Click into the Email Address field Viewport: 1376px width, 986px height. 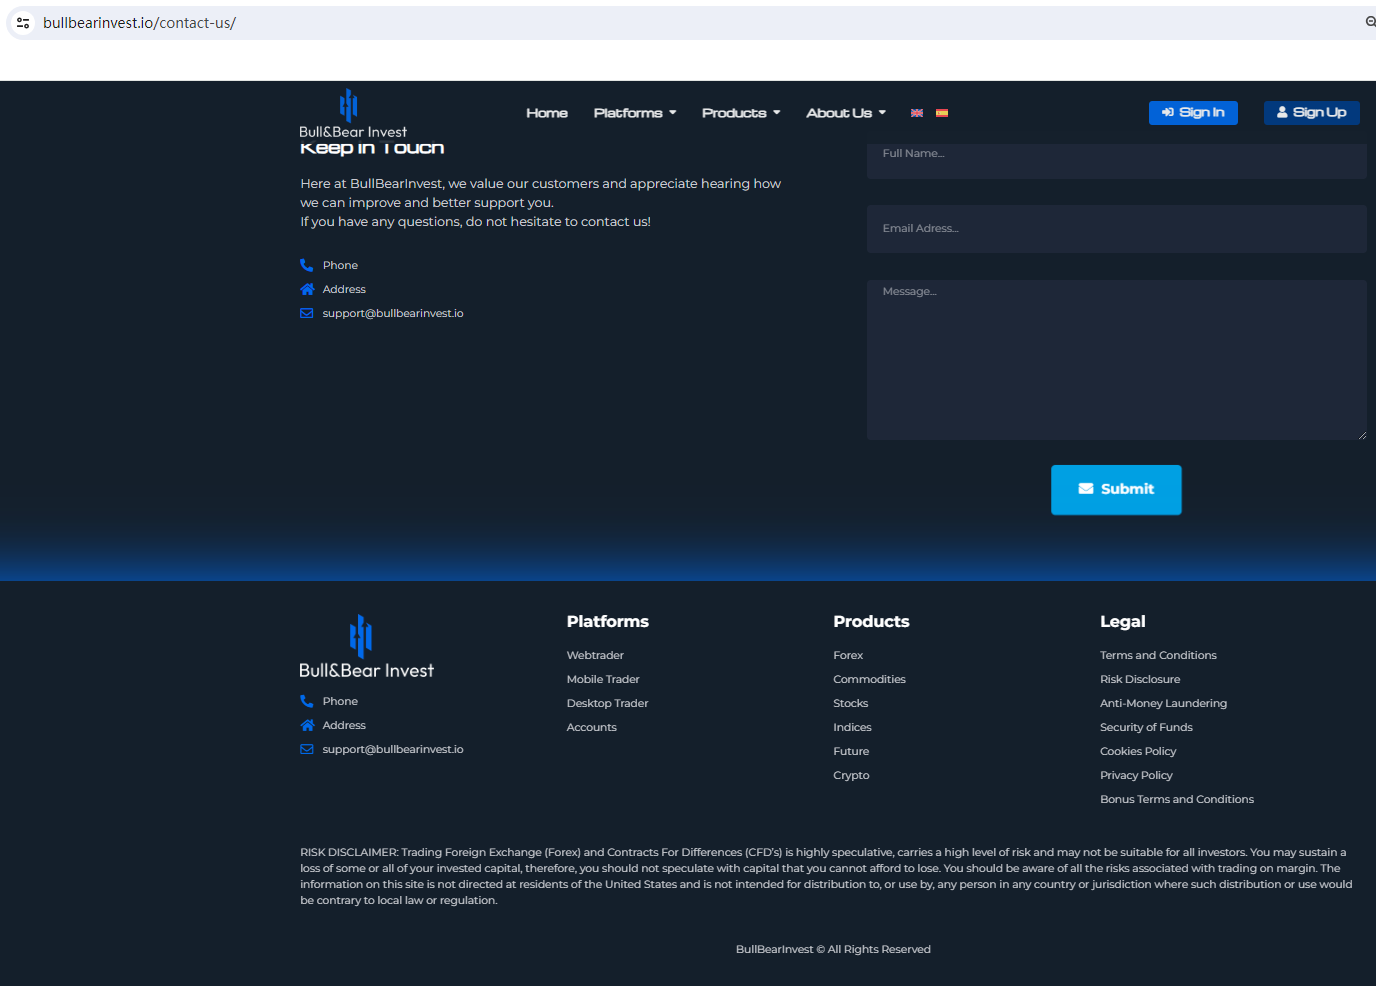coord(1116,229)
